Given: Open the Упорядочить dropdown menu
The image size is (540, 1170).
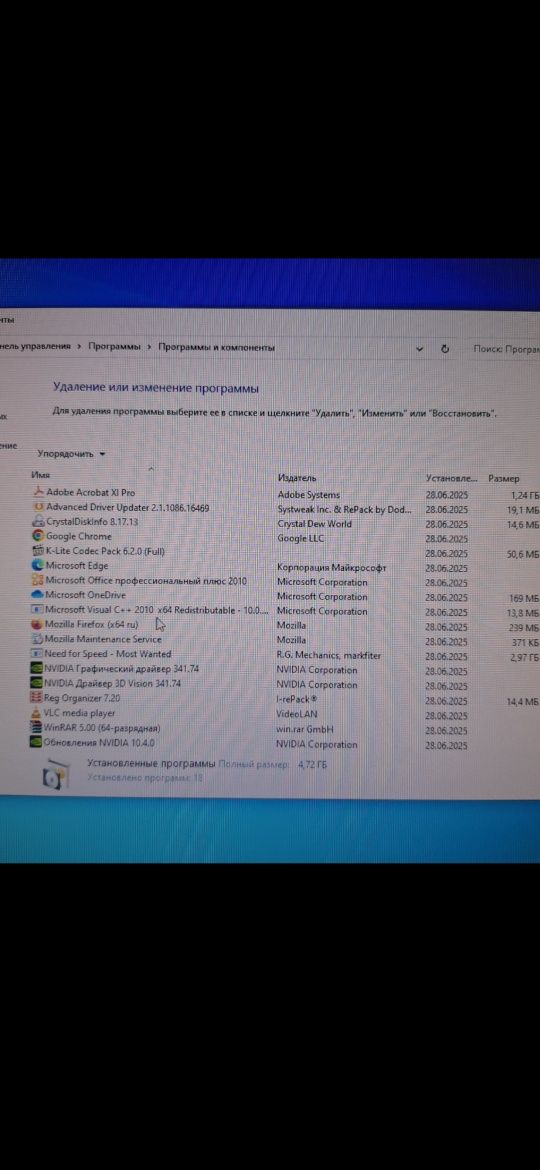Looking at the screenshot, I should (x=72, y=454).
